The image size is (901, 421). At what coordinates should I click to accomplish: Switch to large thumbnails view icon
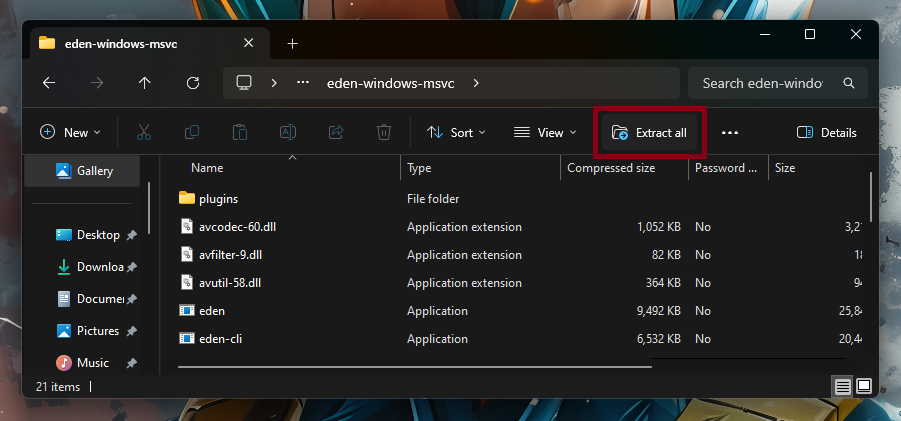point(864,387)
